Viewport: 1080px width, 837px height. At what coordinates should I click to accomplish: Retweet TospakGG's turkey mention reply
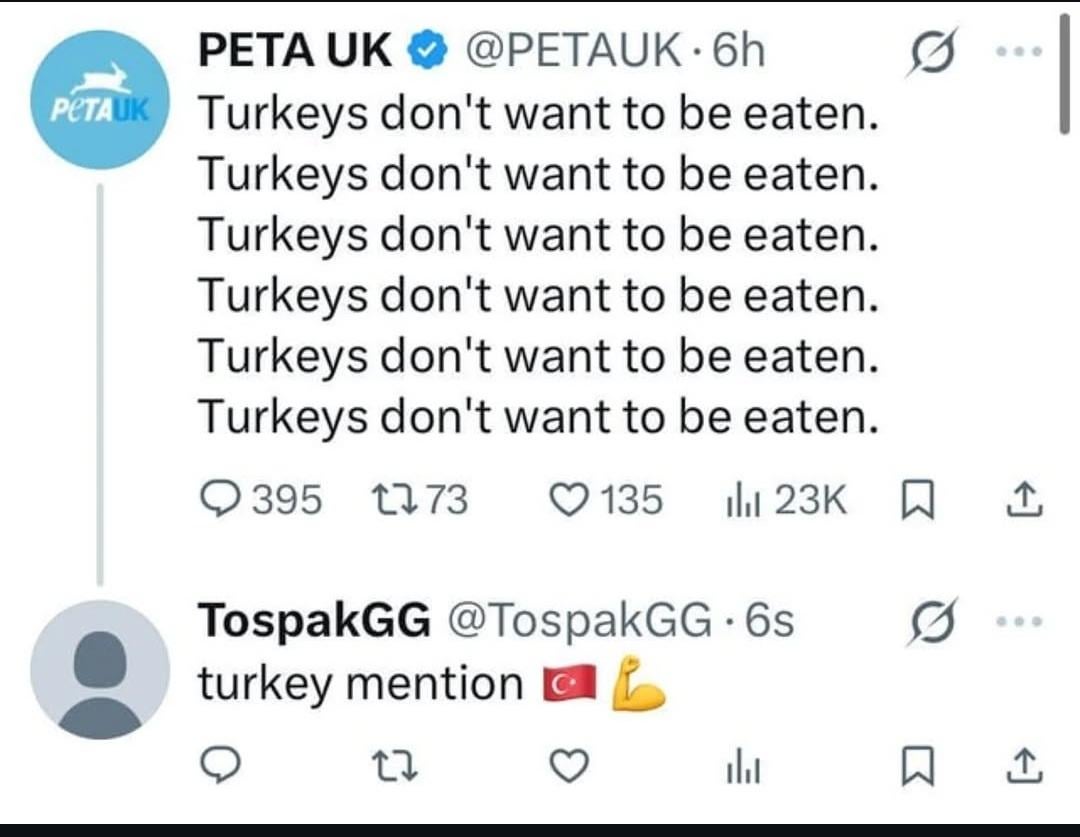[x=386, y=767]
